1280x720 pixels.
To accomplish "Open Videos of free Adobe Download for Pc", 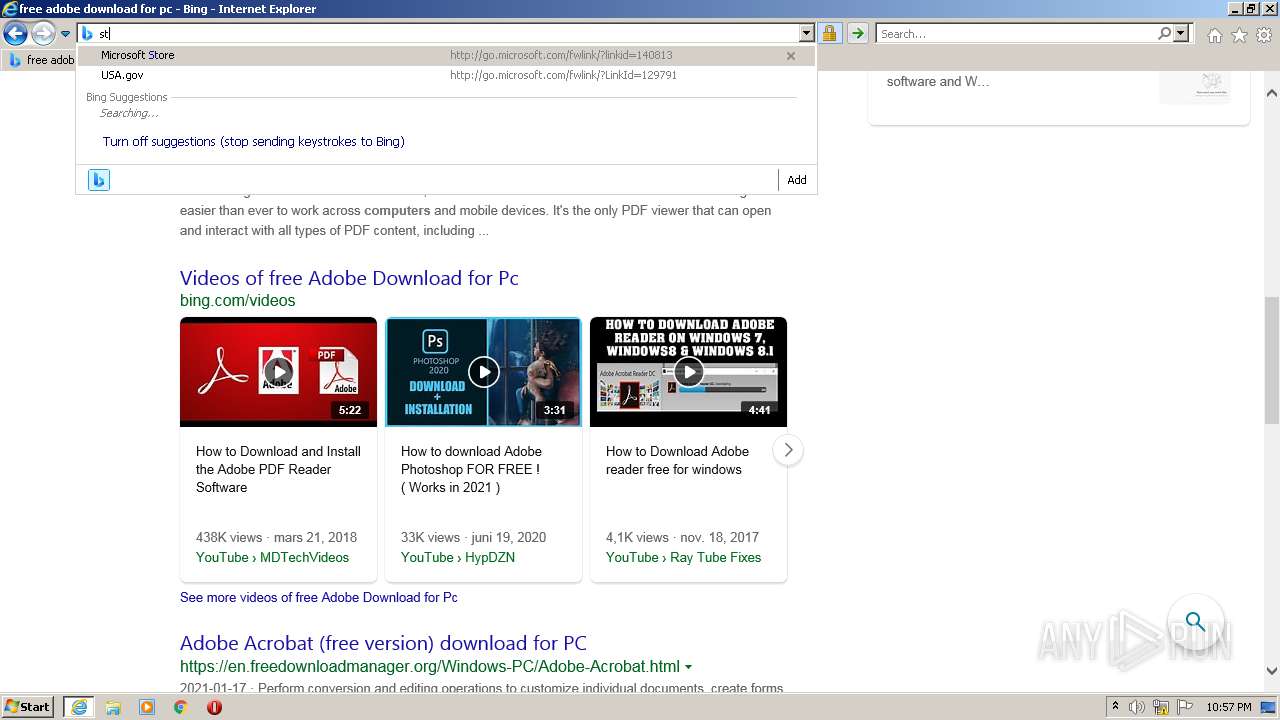I will tap(349, 278).
